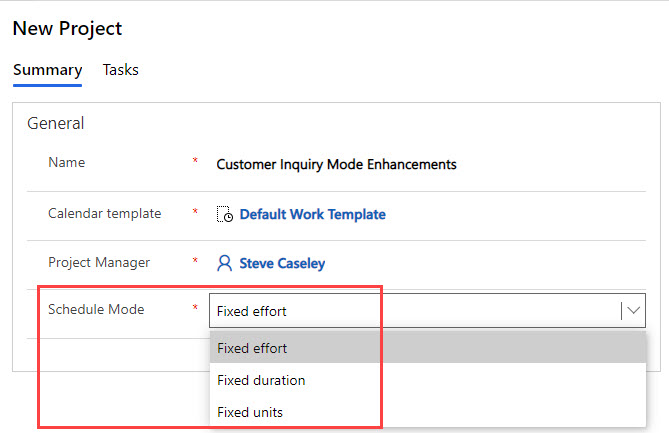Open Steve Caseley's project manager record
The width and height of the screenshot is (669, 433).
coord(282,263)
